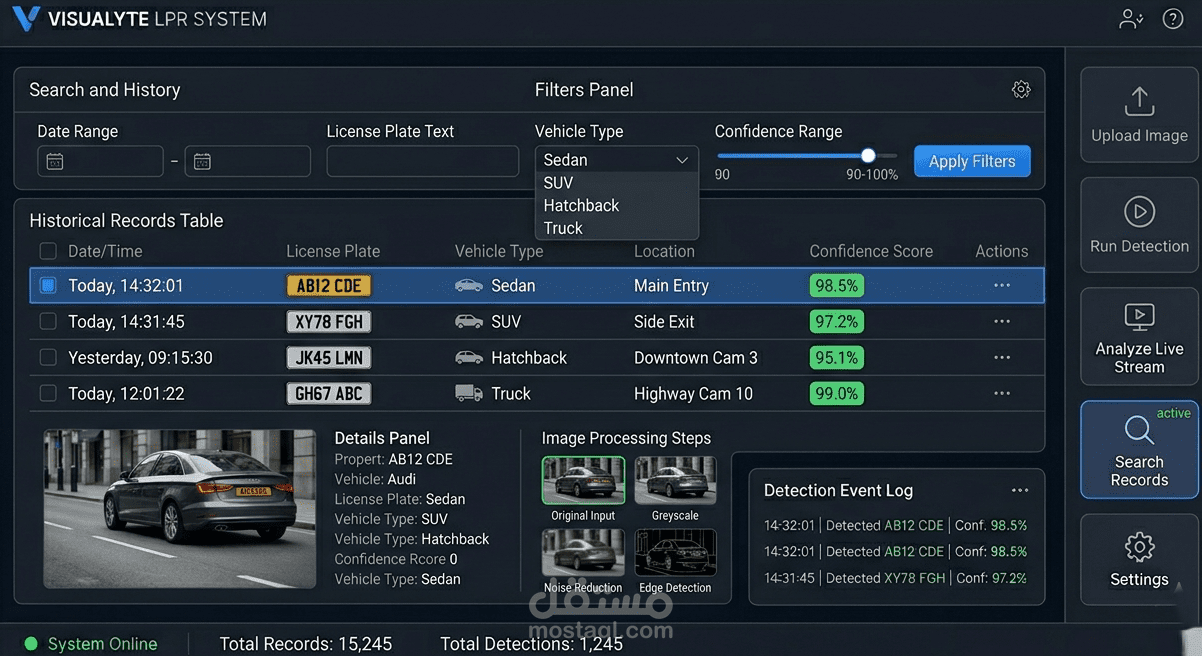Click the Downtown Cam 3 location

[x=696, y=358]
